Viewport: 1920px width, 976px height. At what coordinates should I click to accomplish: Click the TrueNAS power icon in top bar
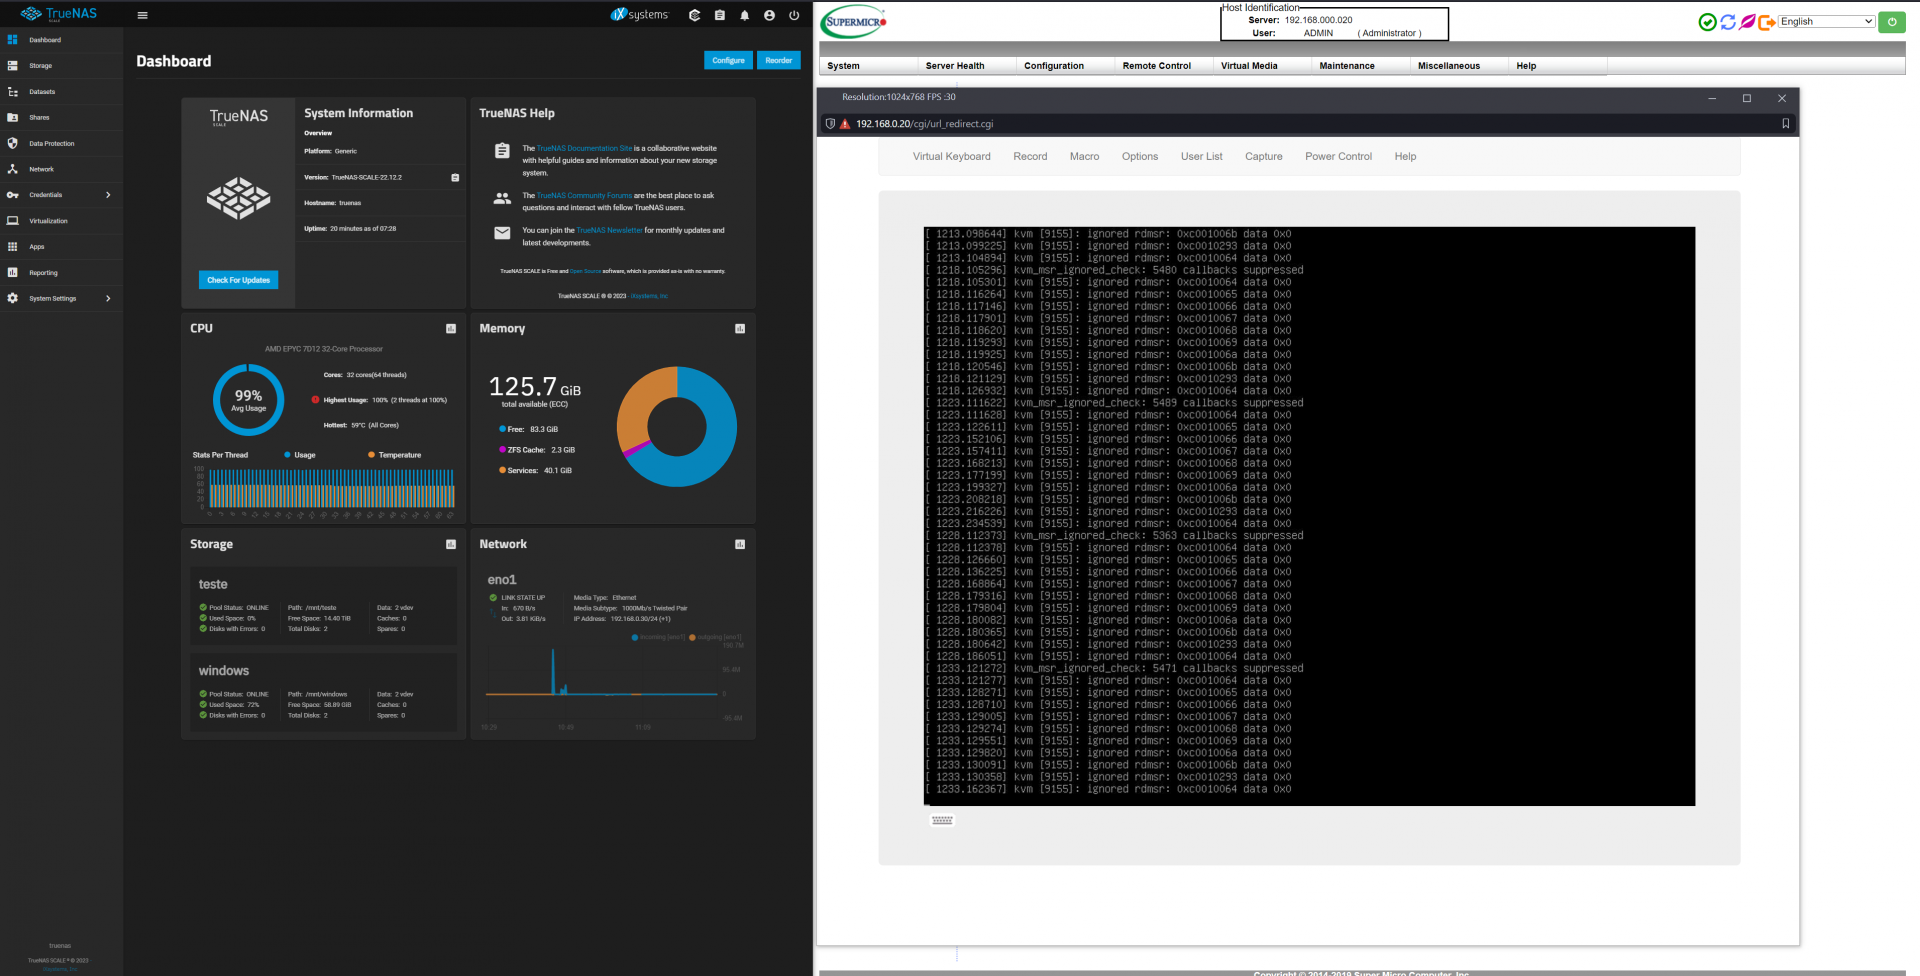[794, 15]
